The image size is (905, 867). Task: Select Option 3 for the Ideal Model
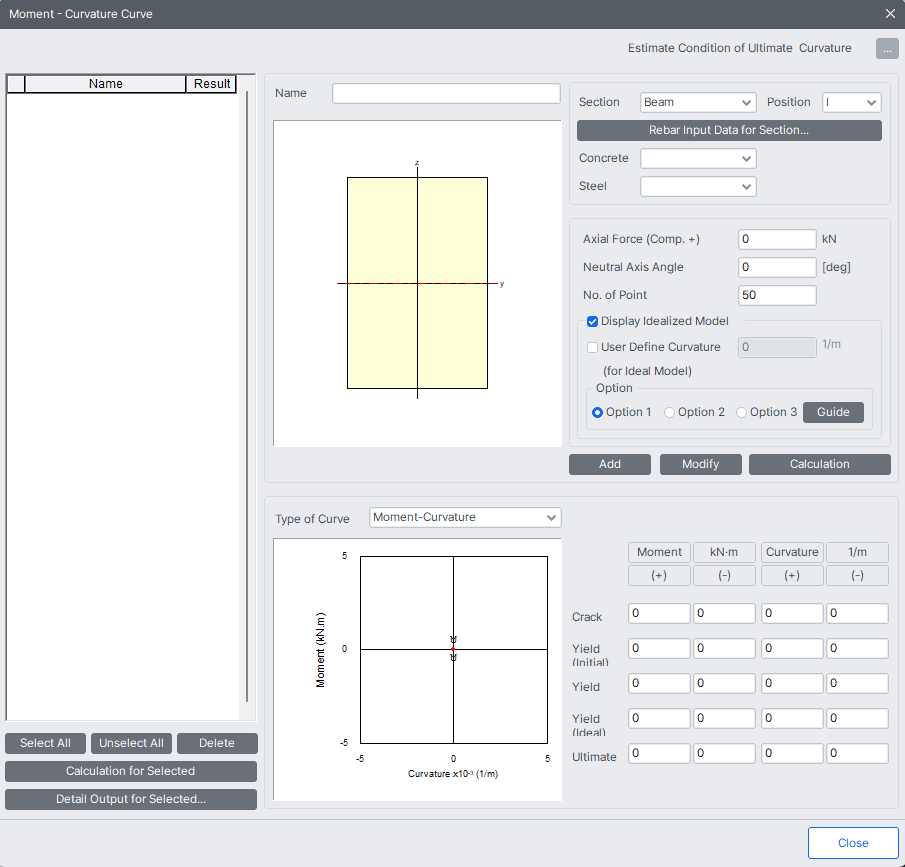pos(740,412)
